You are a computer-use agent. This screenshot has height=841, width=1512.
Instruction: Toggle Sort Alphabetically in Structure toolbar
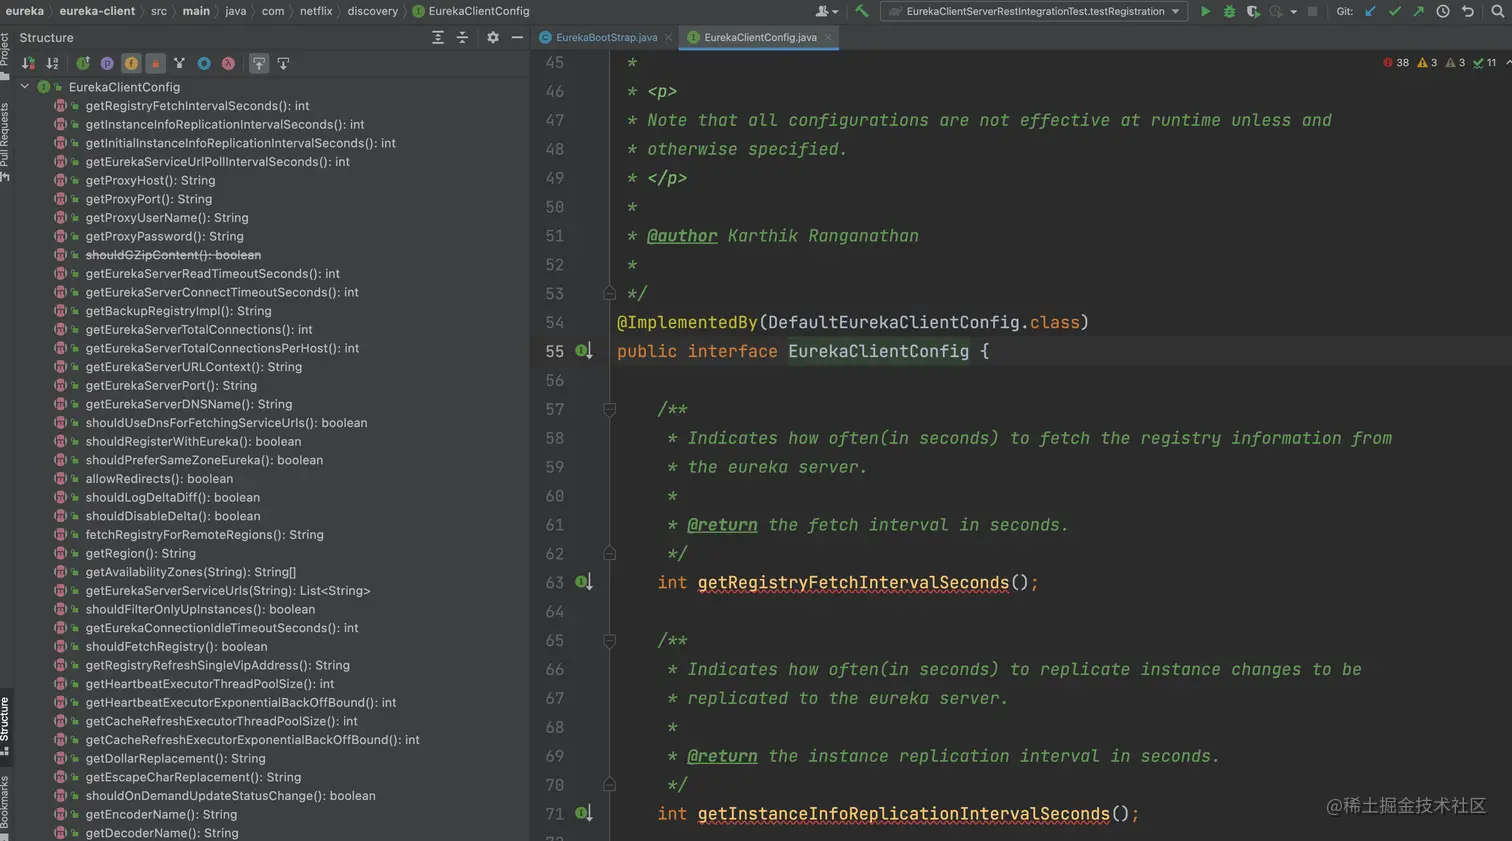tap(52, 63)
